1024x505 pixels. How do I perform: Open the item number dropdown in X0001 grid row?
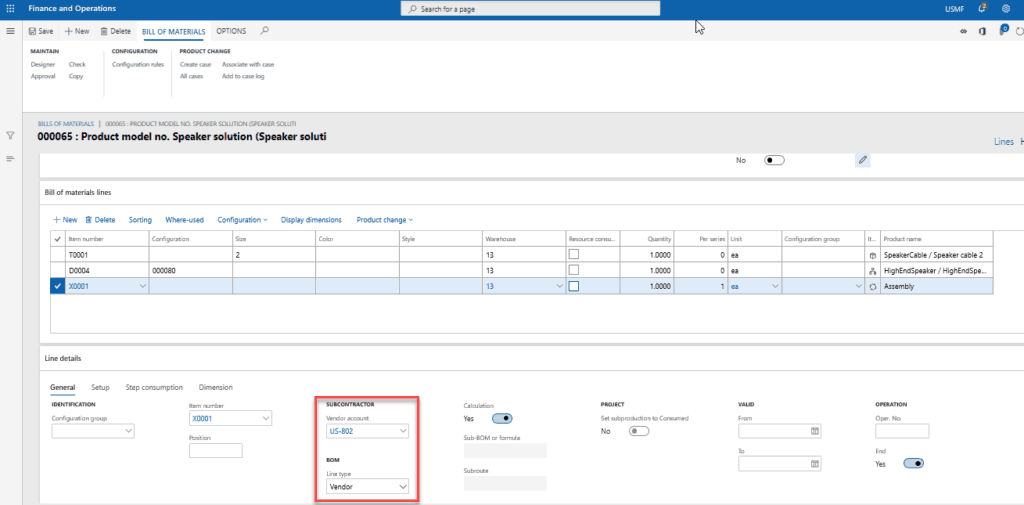142,286
